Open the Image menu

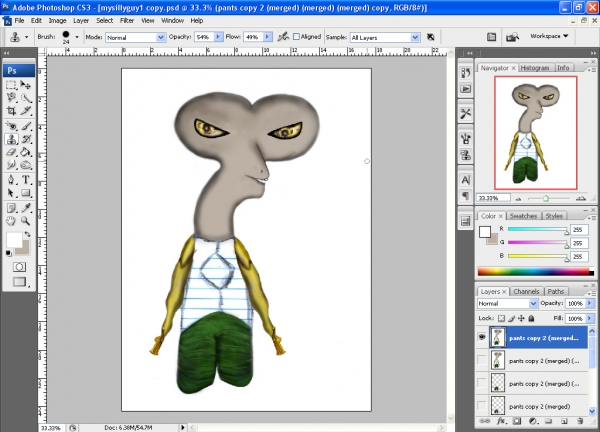coord(57,21)
